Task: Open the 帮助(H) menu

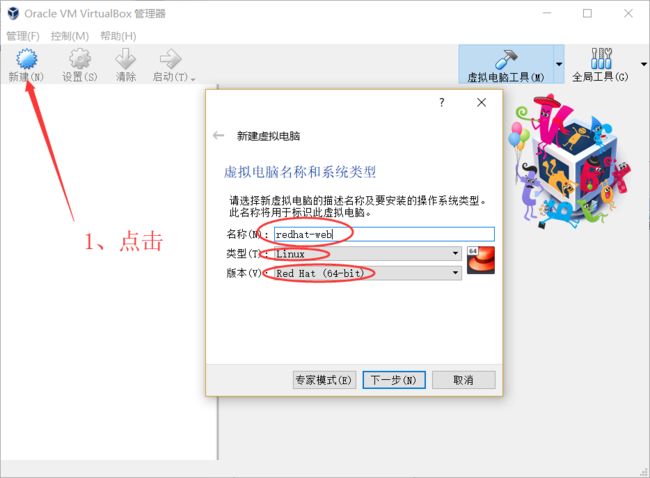Action: tap(118, 36)
